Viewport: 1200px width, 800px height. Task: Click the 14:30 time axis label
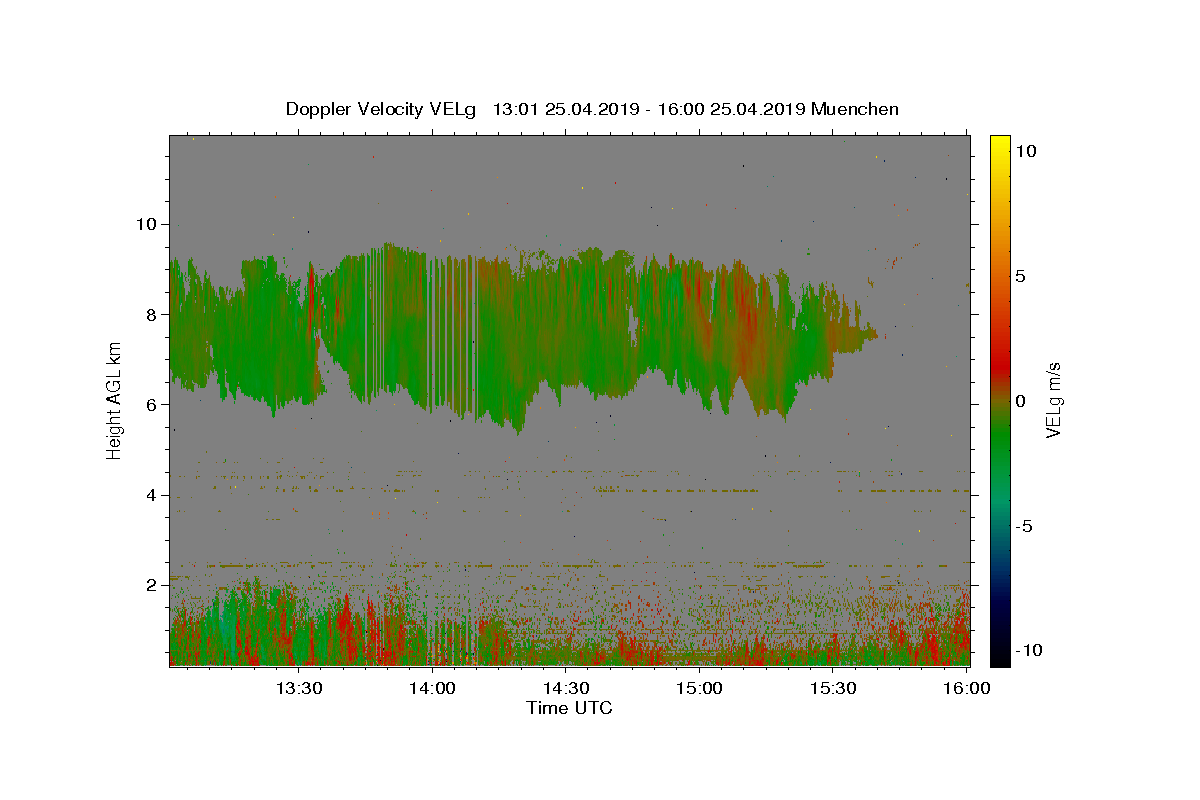566,688
